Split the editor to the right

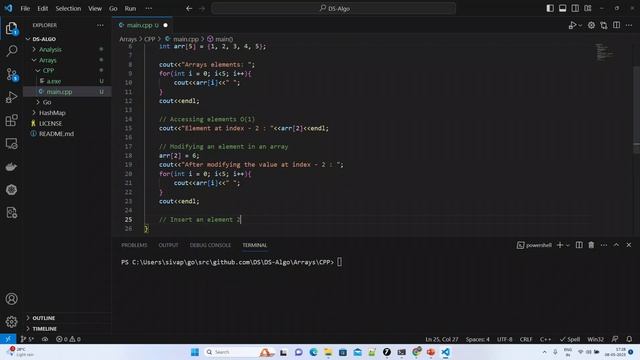[x=616, y=25]
